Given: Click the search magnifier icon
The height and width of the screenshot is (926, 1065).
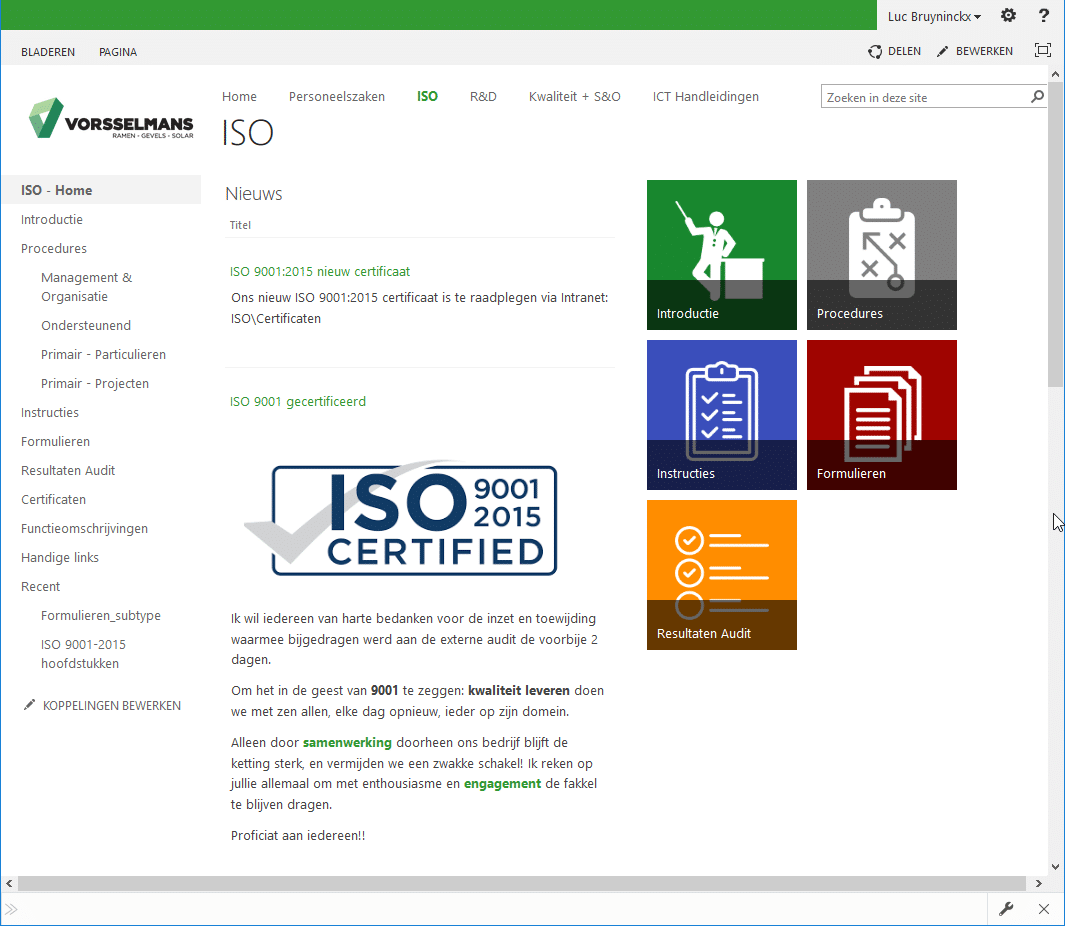Looking at the screenshot, I should (x=1037, y=96).
